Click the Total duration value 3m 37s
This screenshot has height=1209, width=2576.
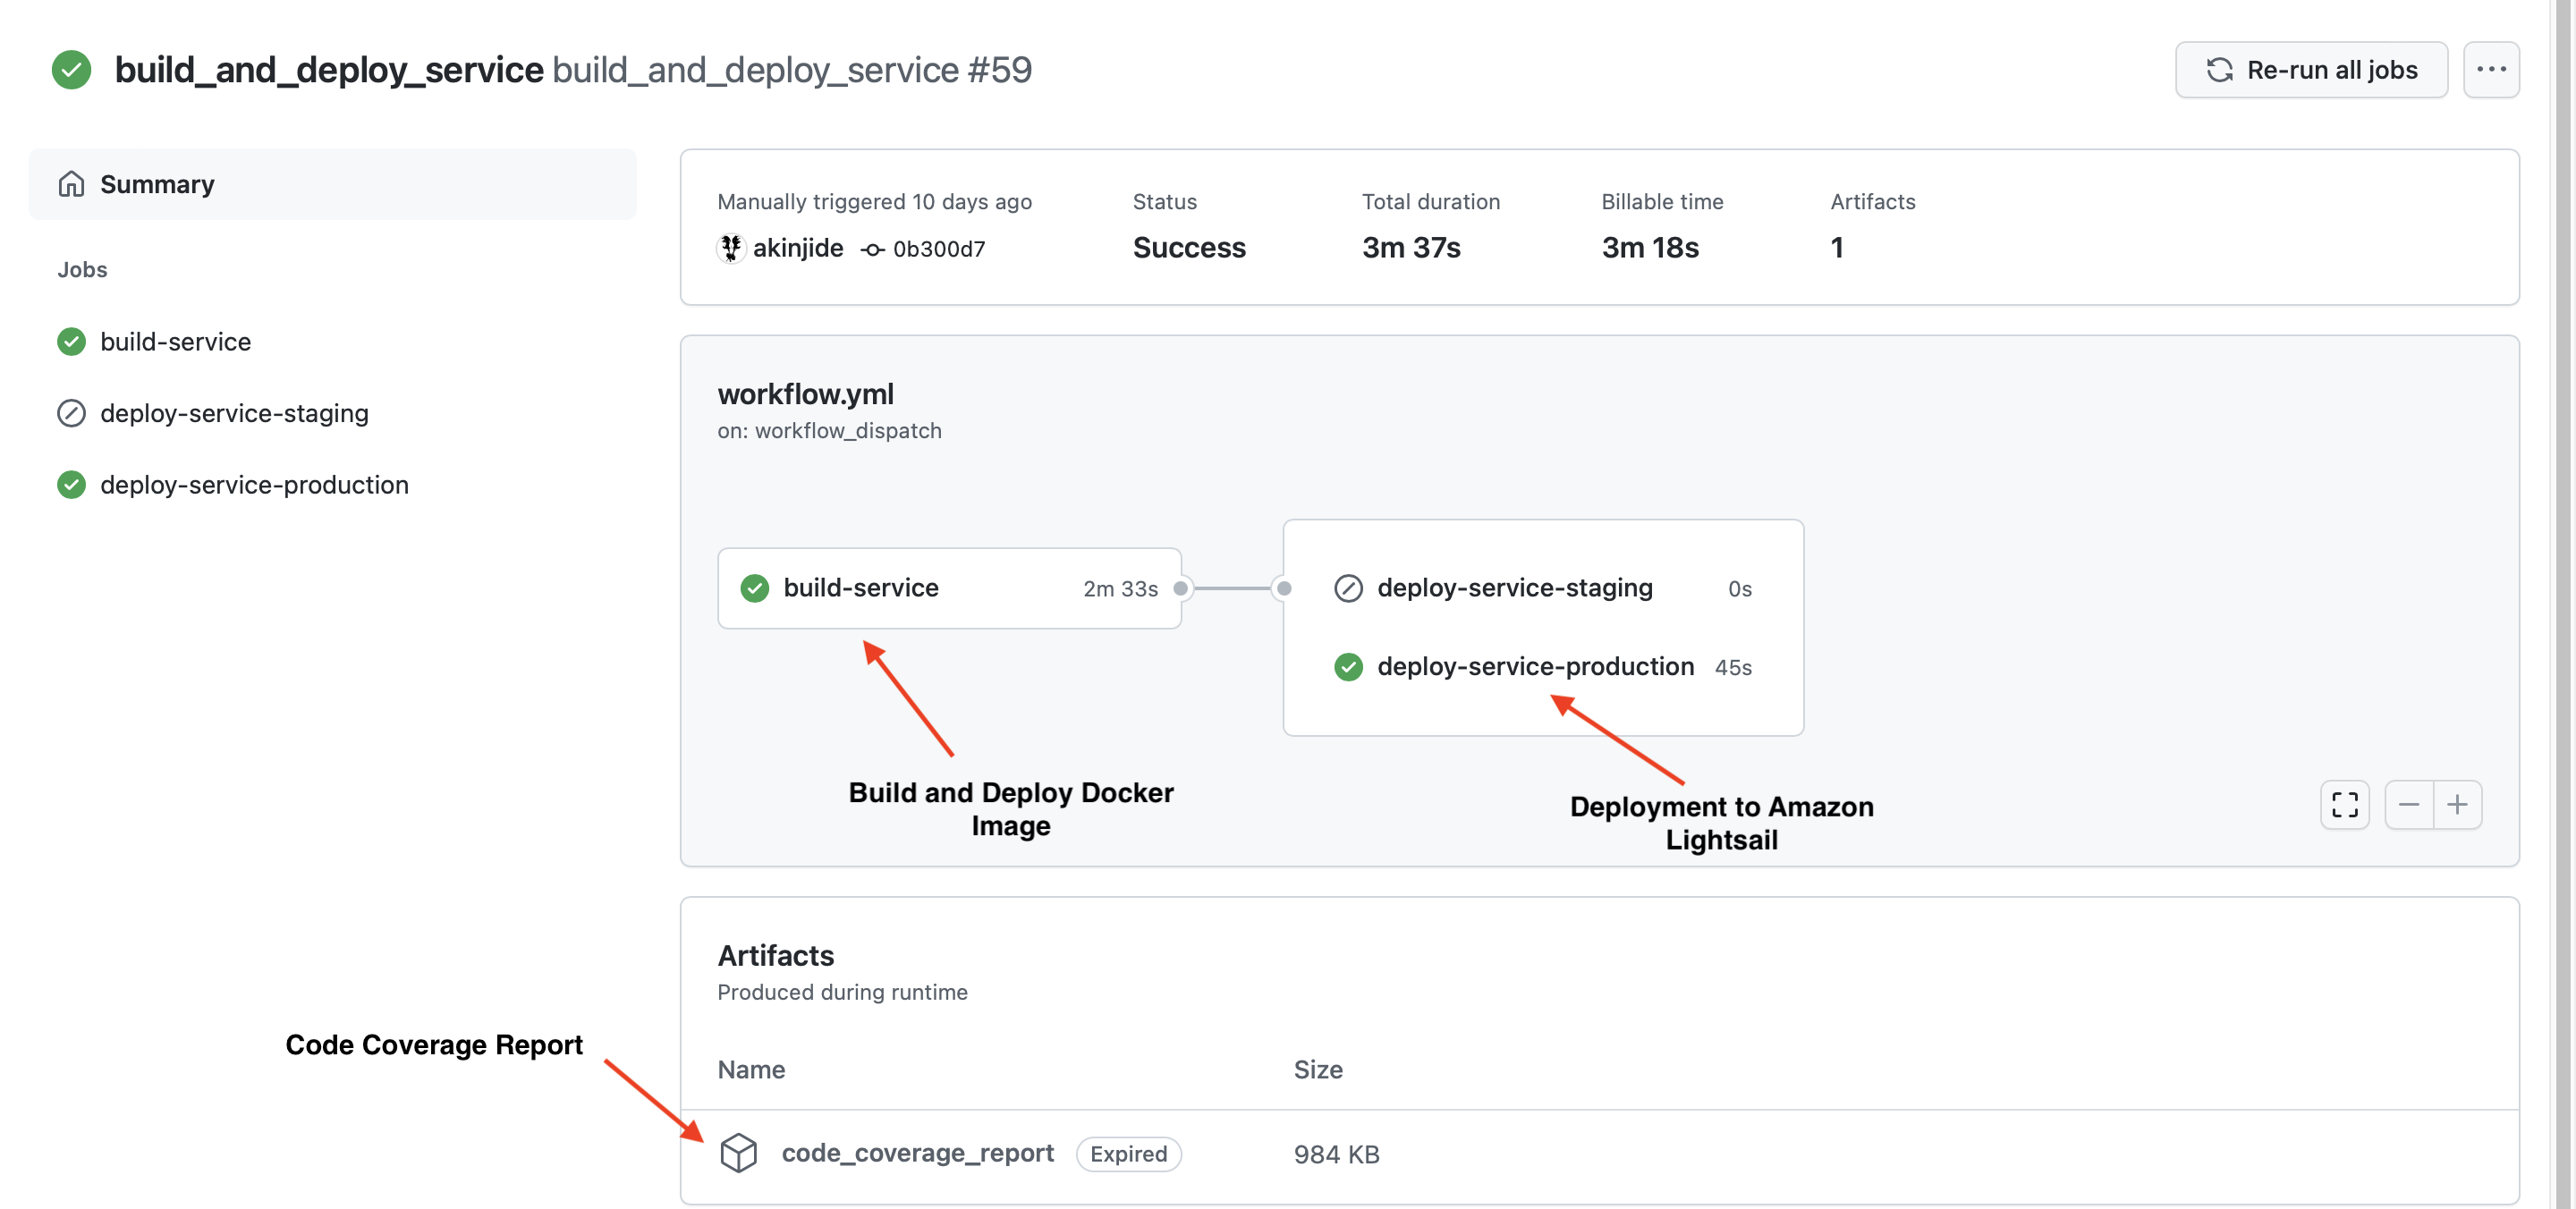click(1411, 248)
